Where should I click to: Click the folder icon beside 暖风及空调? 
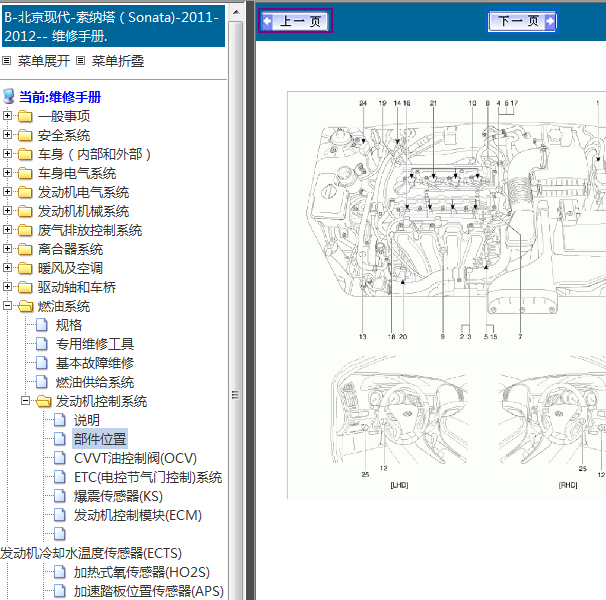[25, 268]
